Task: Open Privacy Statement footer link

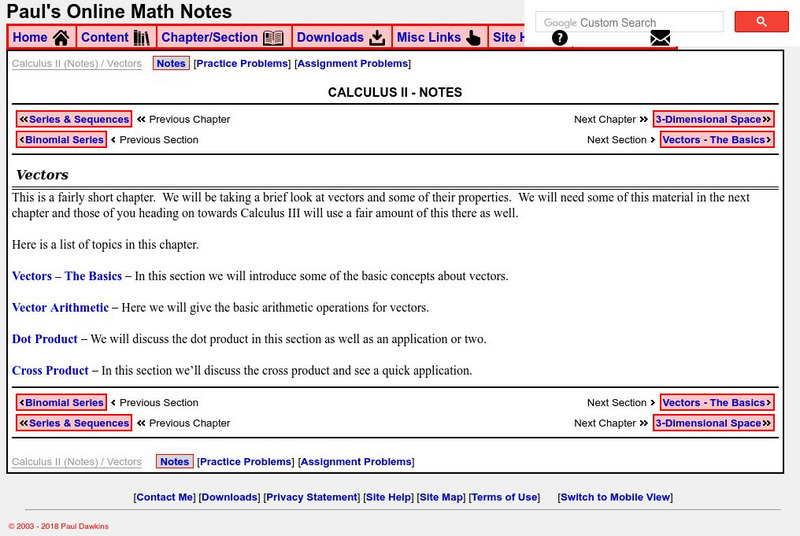Action: (x=312, y=497)
